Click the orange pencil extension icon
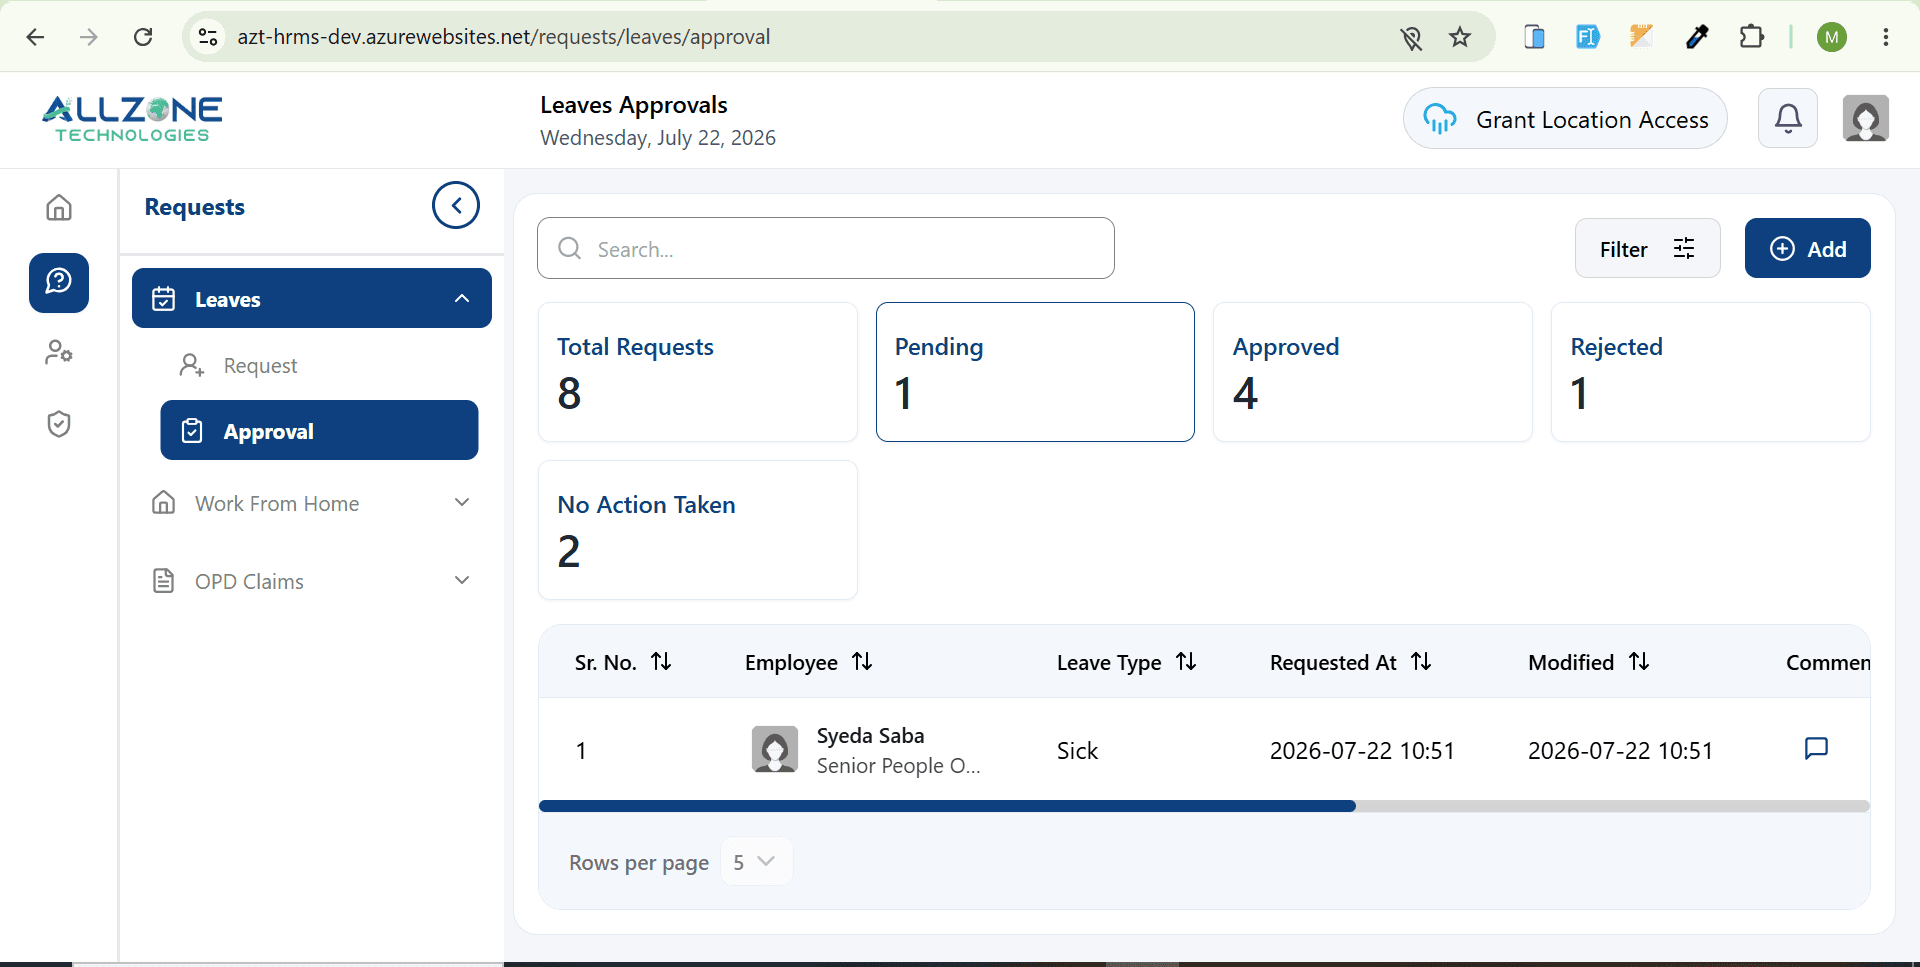The height and width of the screenshot is (967, 1920). [1641, 37]
